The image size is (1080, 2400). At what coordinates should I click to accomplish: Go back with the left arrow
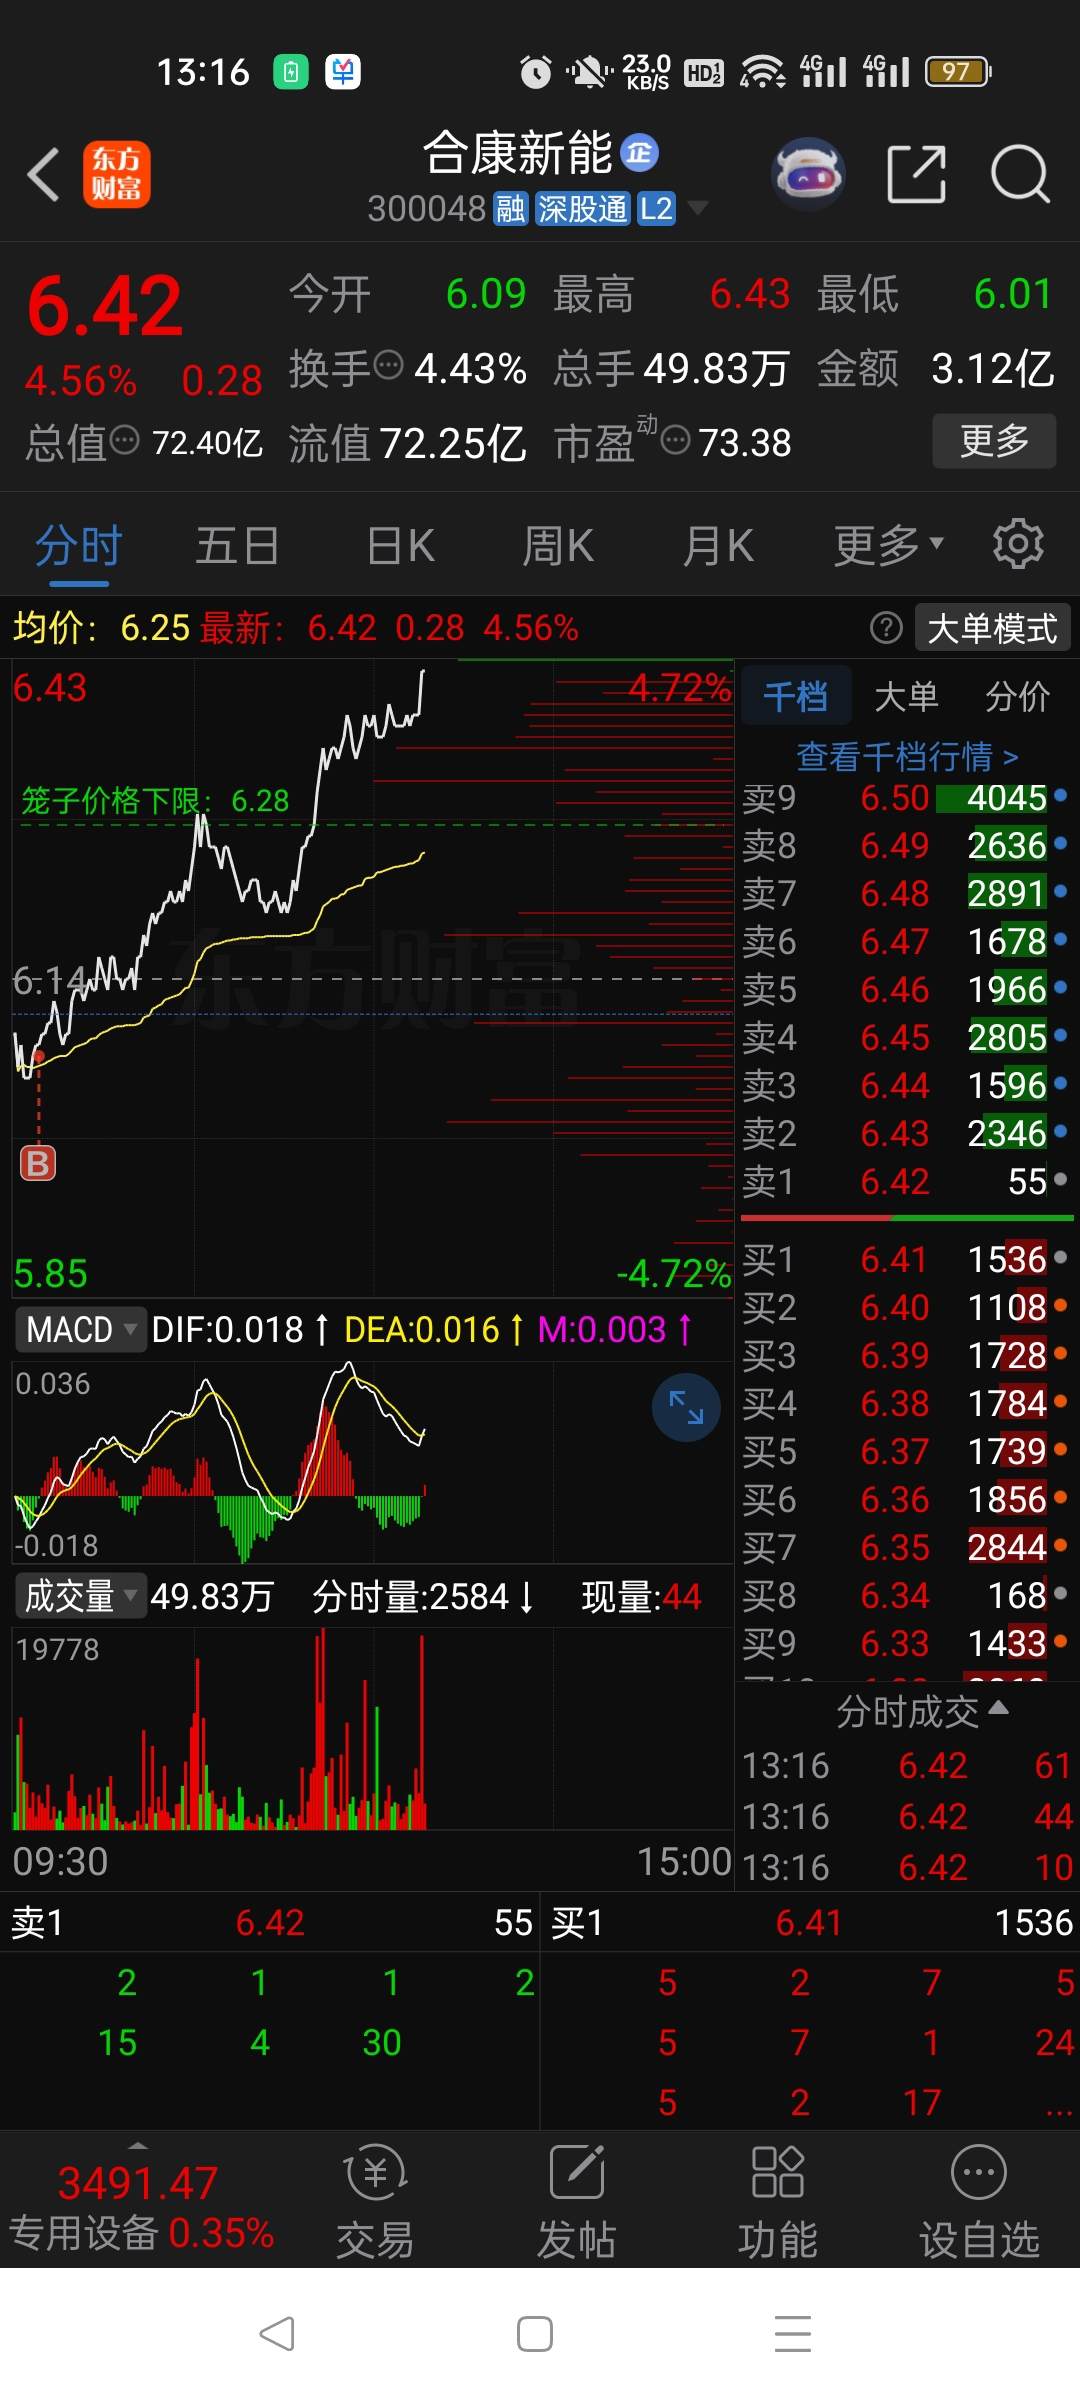43,175
